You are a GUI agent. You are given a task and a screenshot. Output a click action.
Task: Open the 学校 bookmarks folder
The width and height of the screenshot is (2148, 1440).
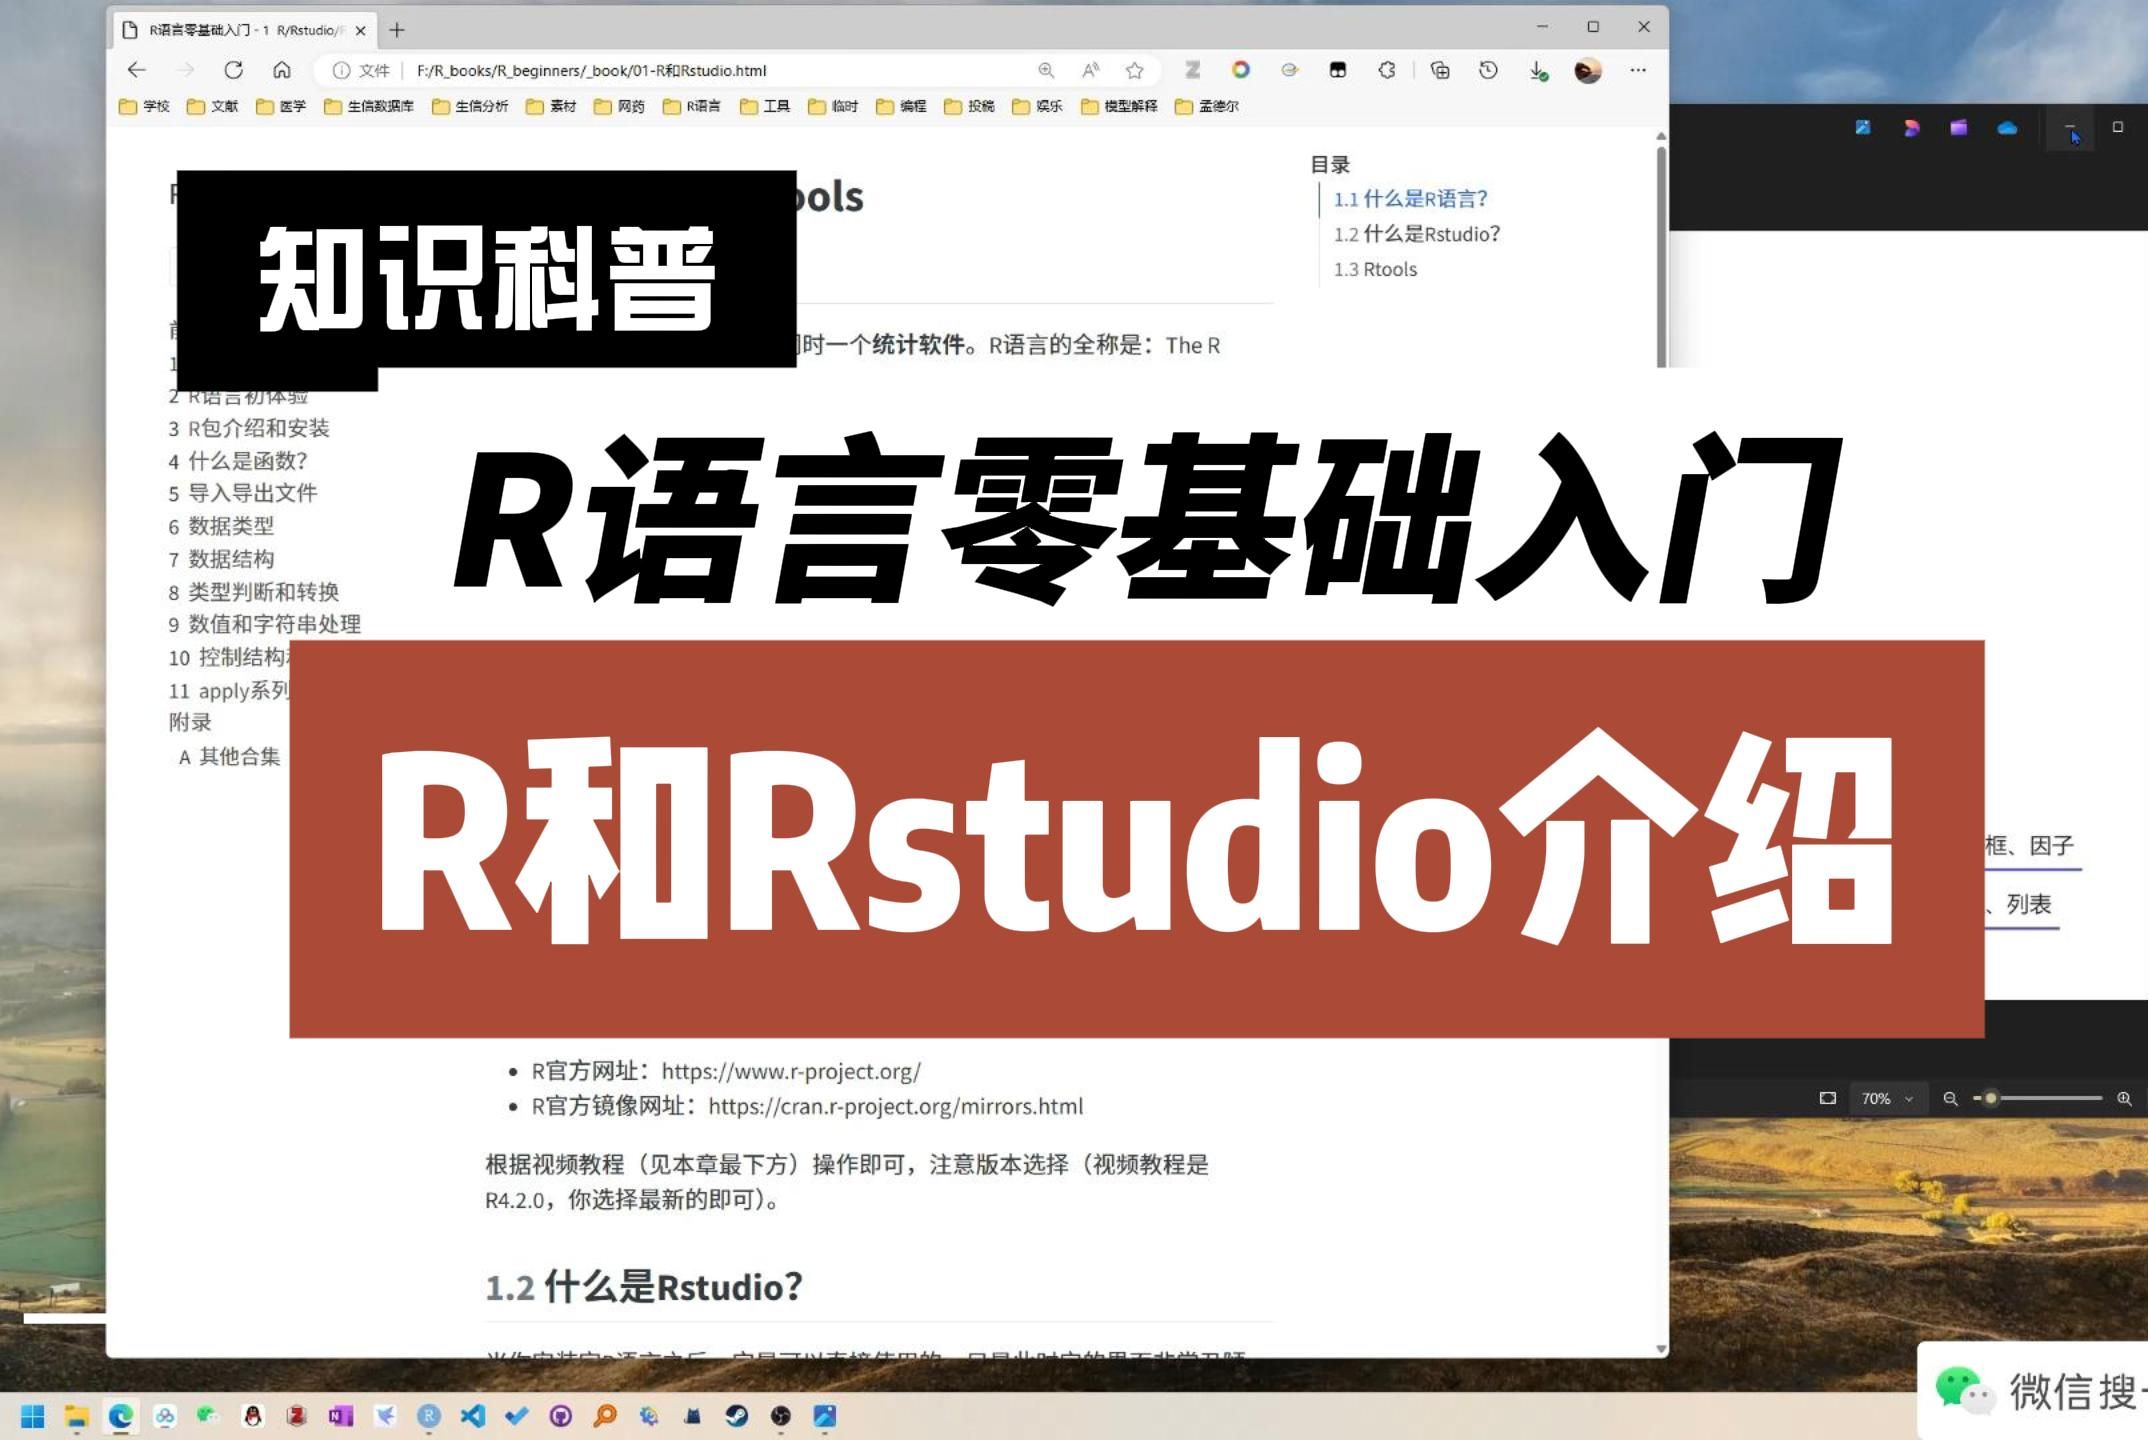pyautogui.click(x=145, y=106)
